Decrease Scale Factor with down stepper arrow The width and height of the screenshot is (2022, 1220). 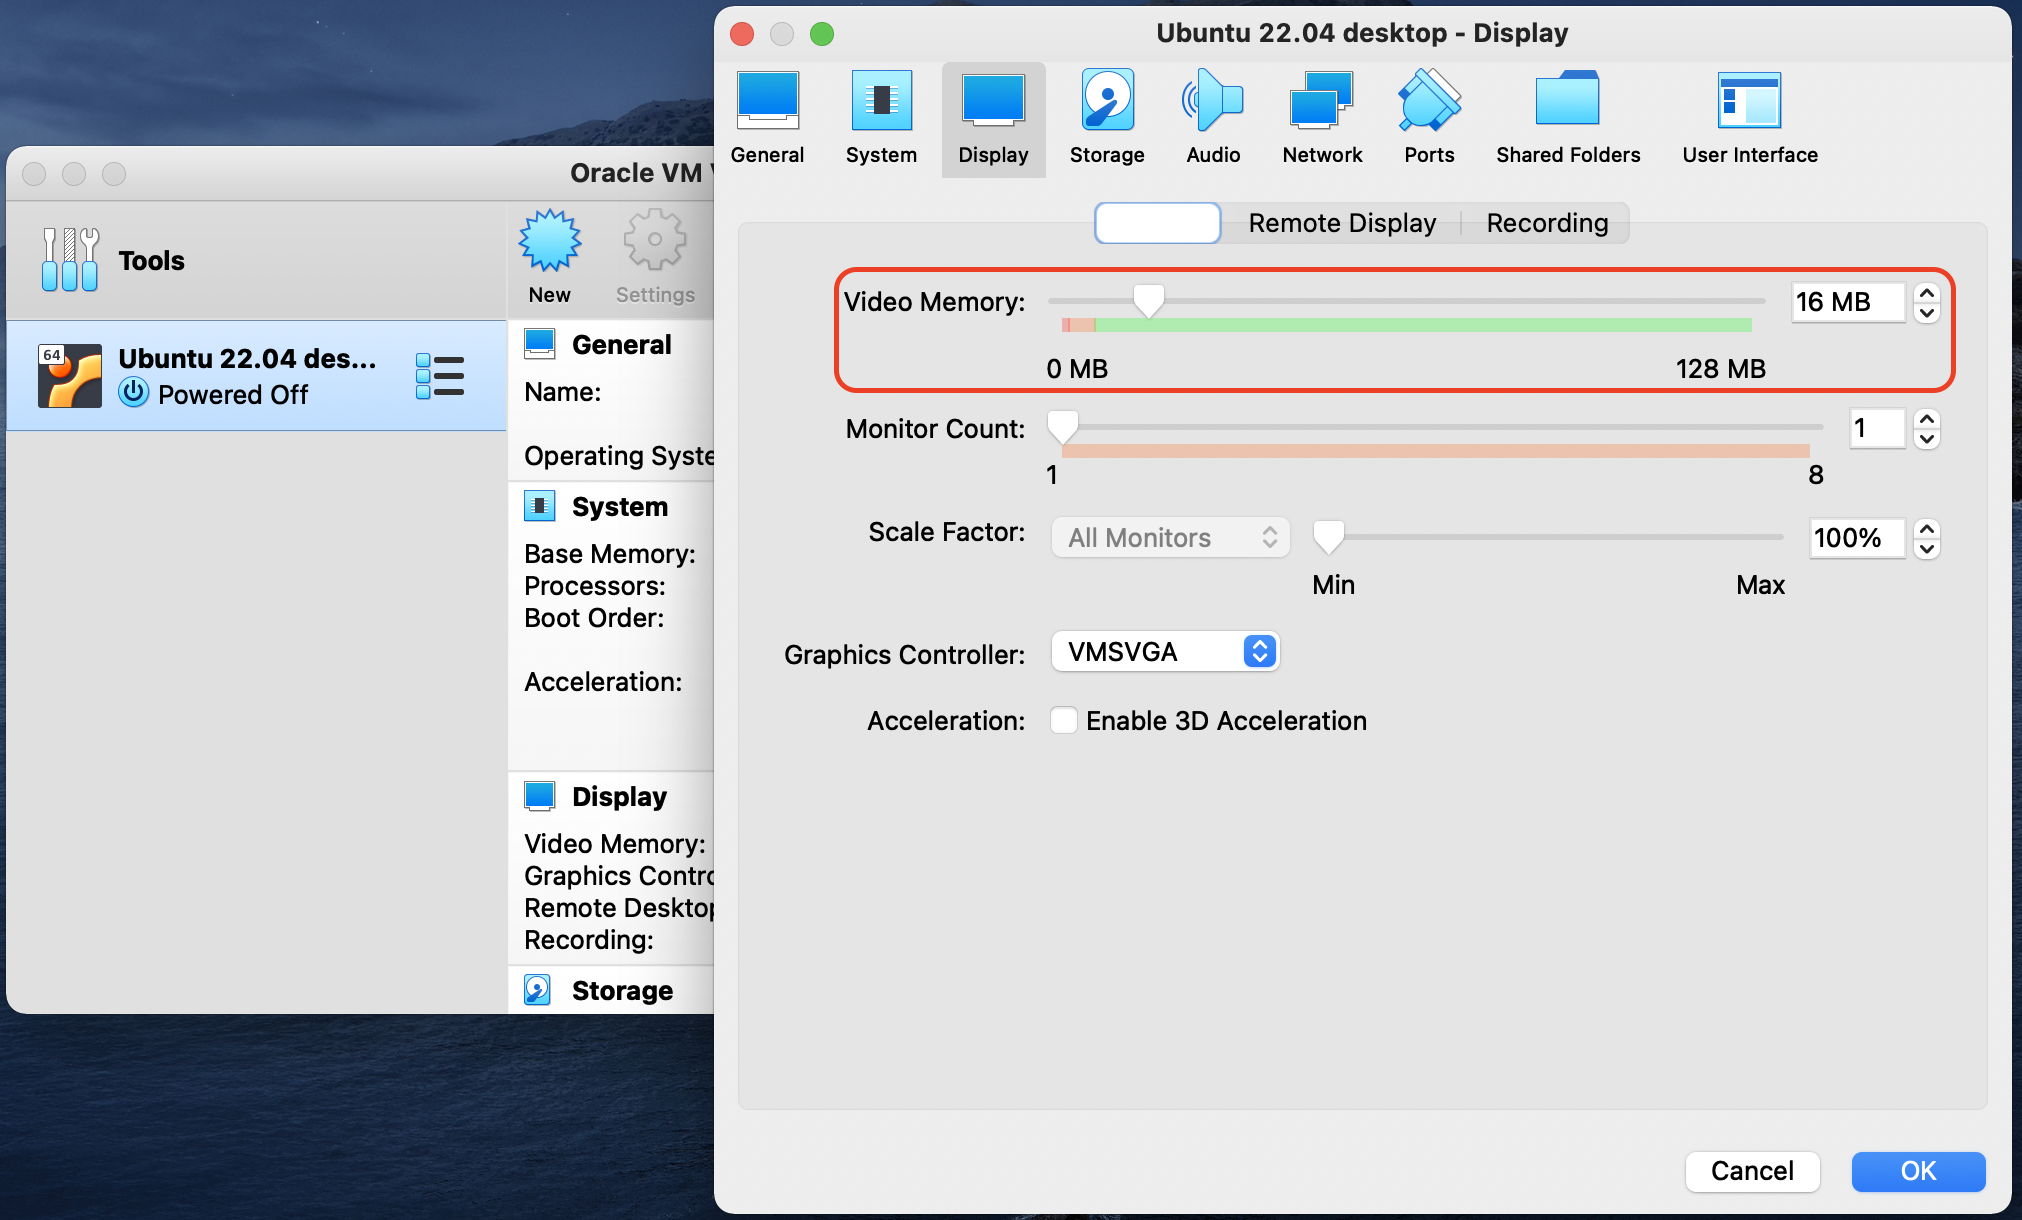1927,548
